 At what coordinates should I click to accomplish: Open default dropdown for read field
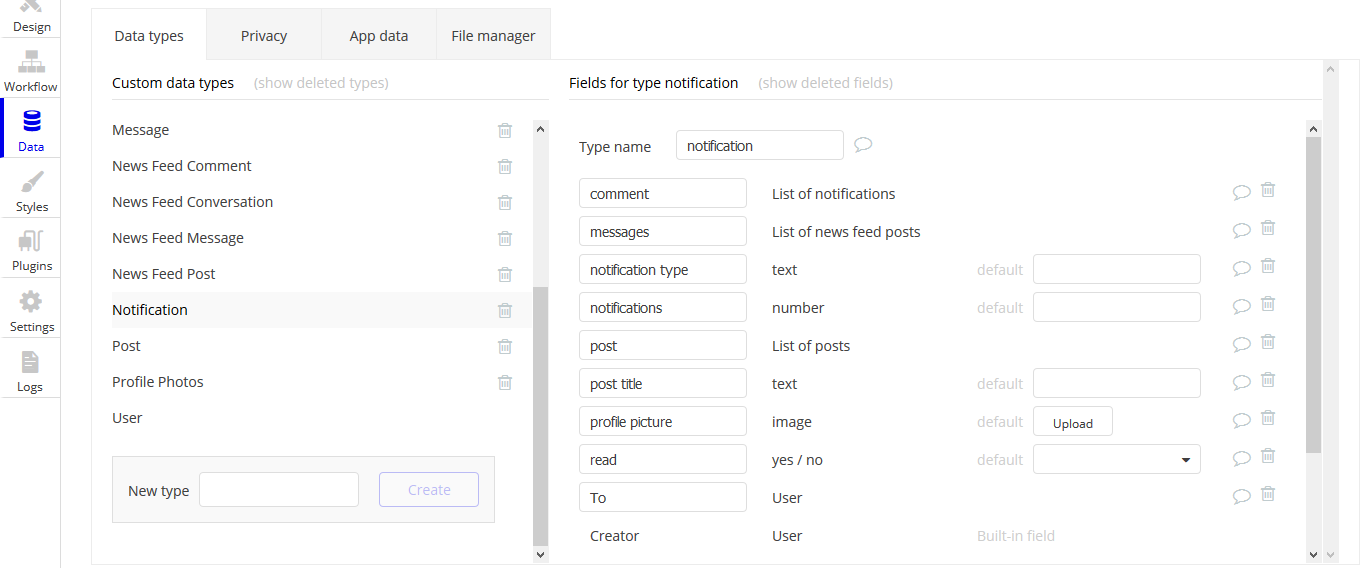coord(1116,460)
